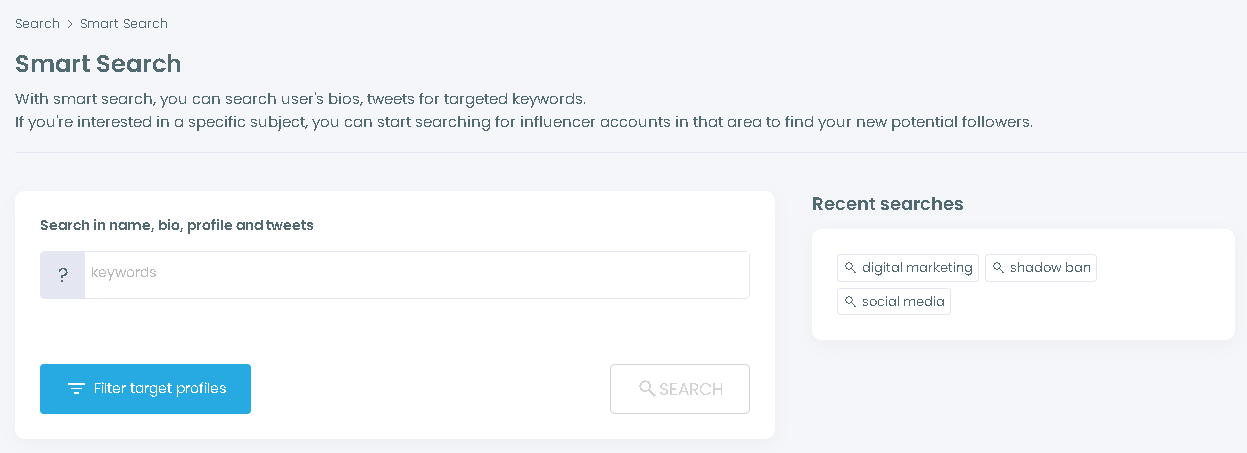Click the Search in name, bio label
The height and width of the screenshot is (453, 1247).
click(176, 225)
